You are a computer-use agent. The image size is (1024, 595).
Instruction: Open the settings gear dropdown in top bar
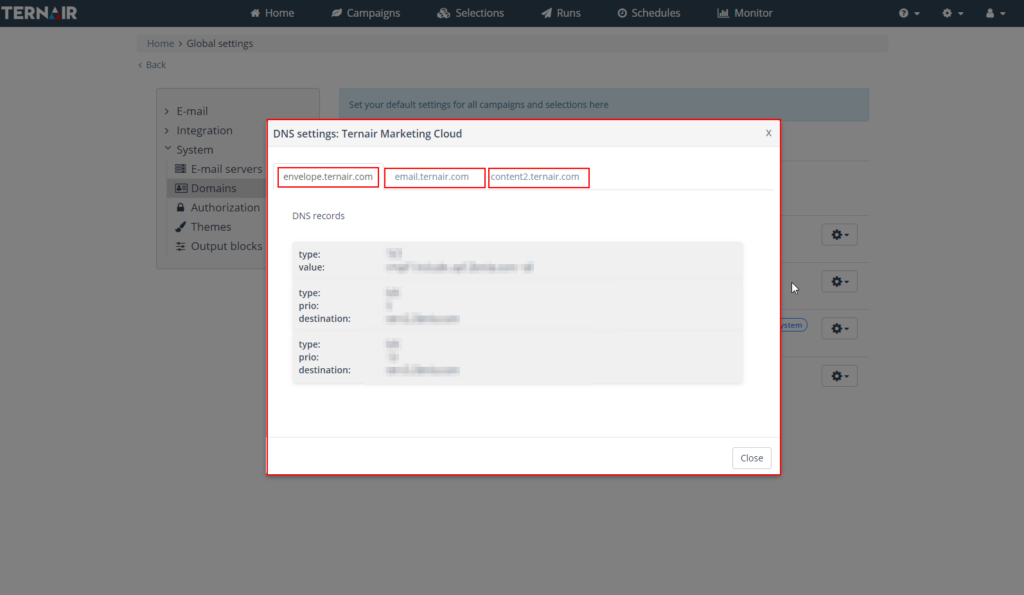(952, 13)
